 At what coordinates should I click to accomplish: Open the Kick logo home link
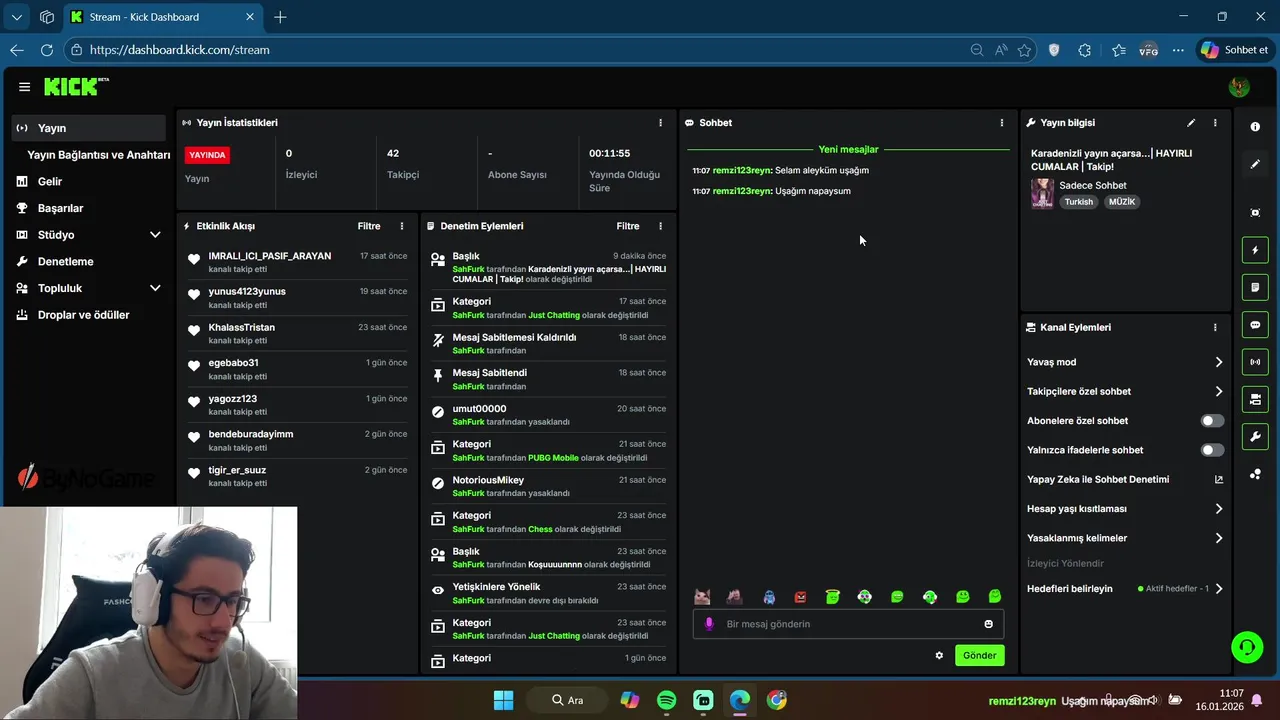76,87
